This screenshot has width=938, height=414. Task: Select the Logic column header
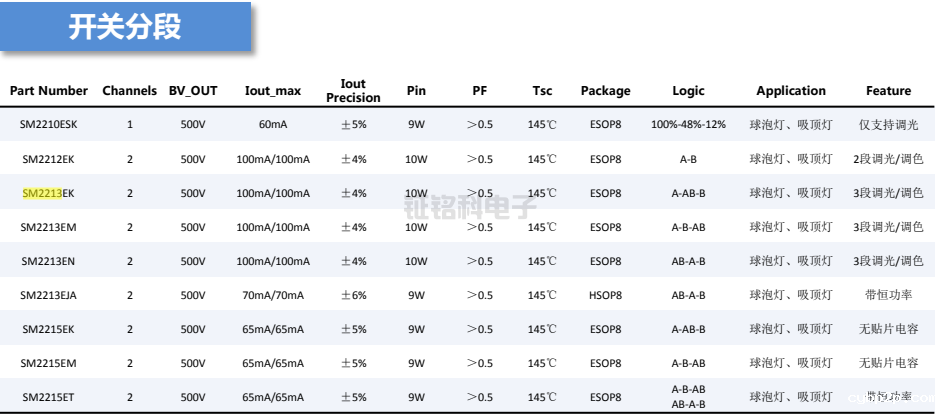click(688, 91)
